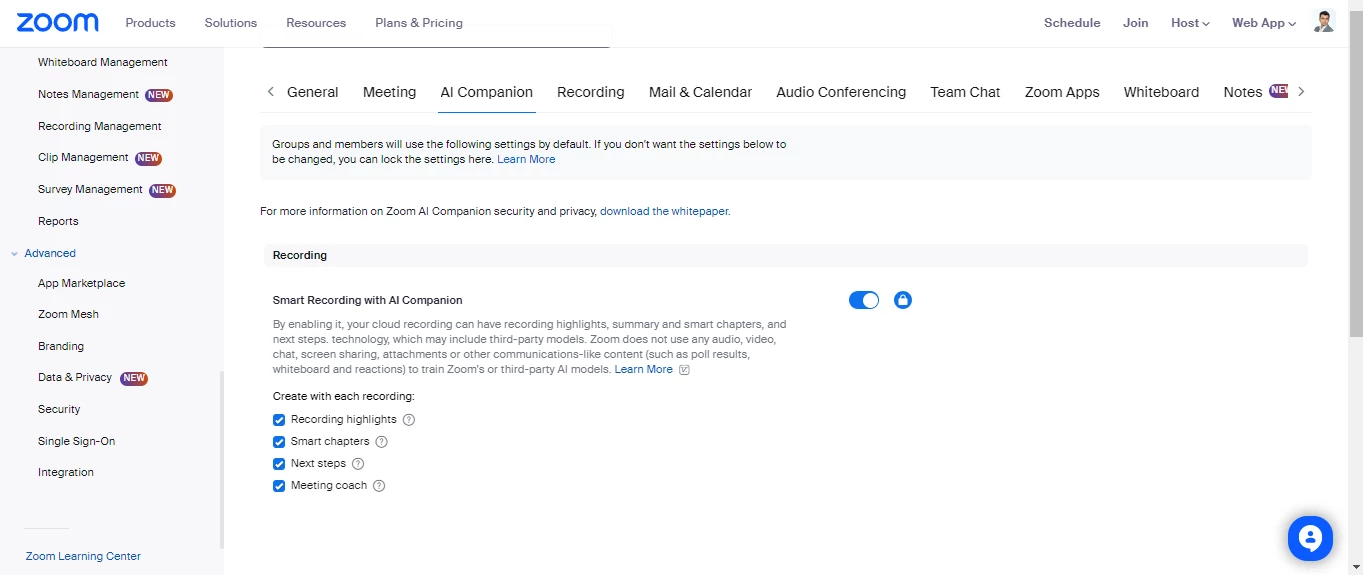Click the Join link
The height and width of the screenshot is (575, 1363).
[x=1135, y=22]
